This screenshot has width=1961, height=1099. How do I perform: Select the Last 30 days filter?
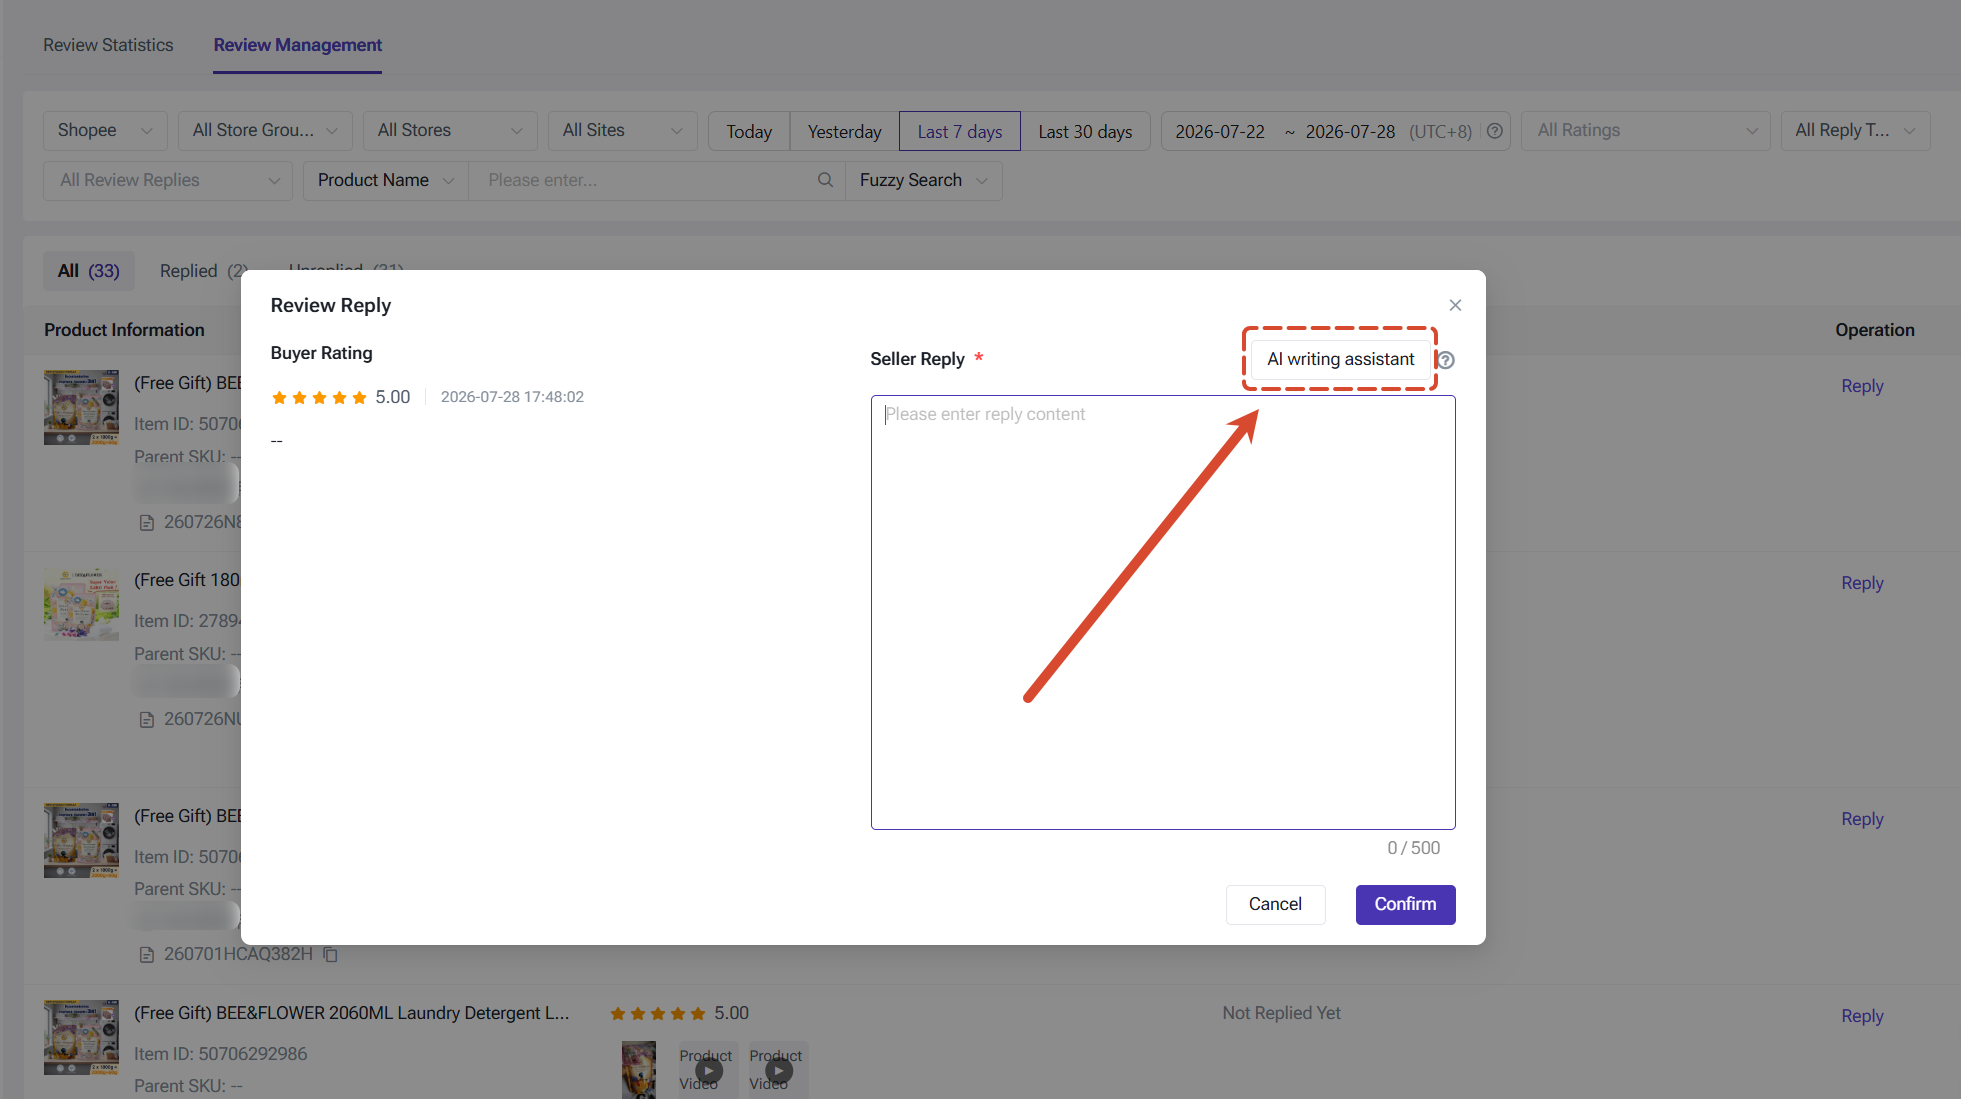point(1085,131)
